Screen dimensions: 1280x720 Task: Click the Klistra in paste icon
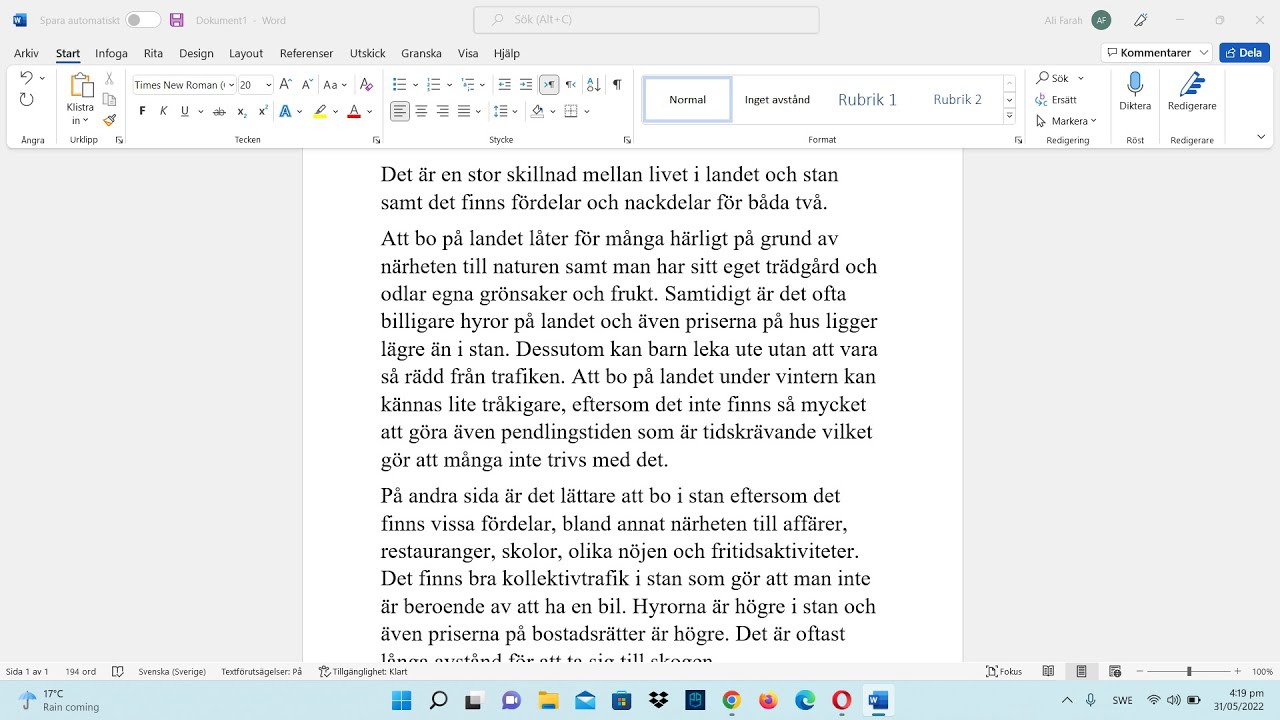click(81, 86)
